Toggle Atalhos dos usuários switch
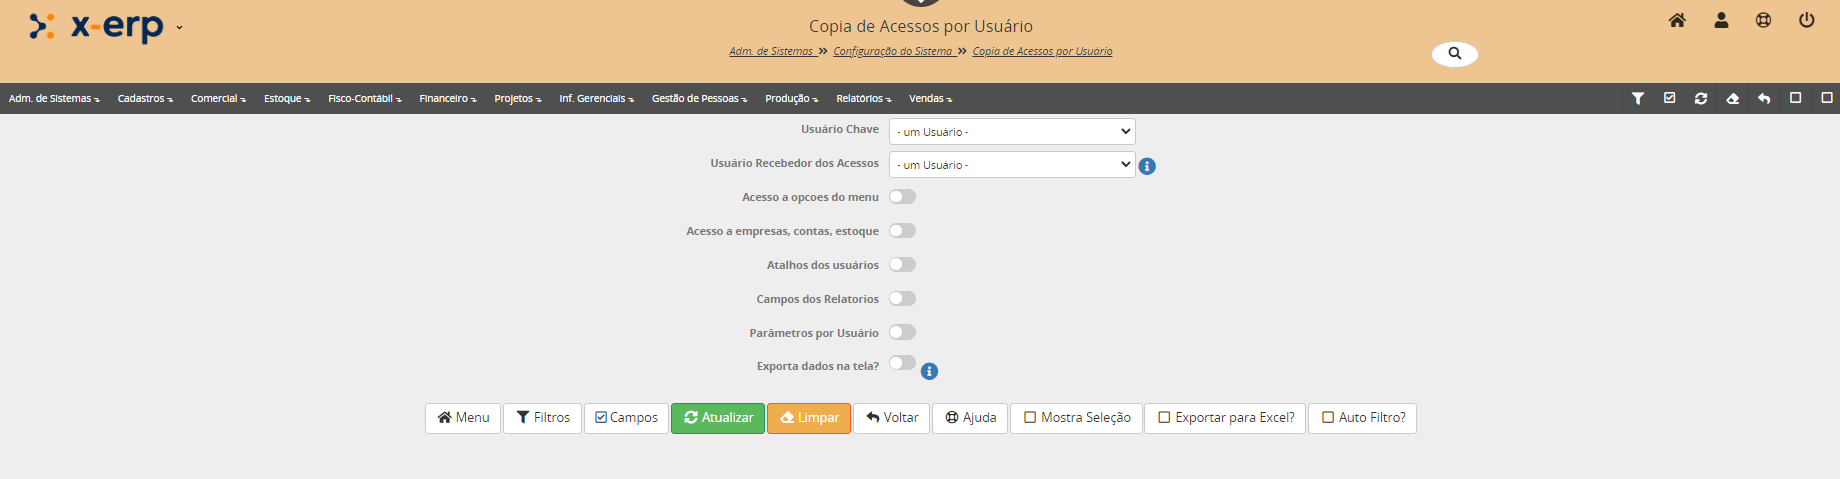1840x479 pixels. 902,265
